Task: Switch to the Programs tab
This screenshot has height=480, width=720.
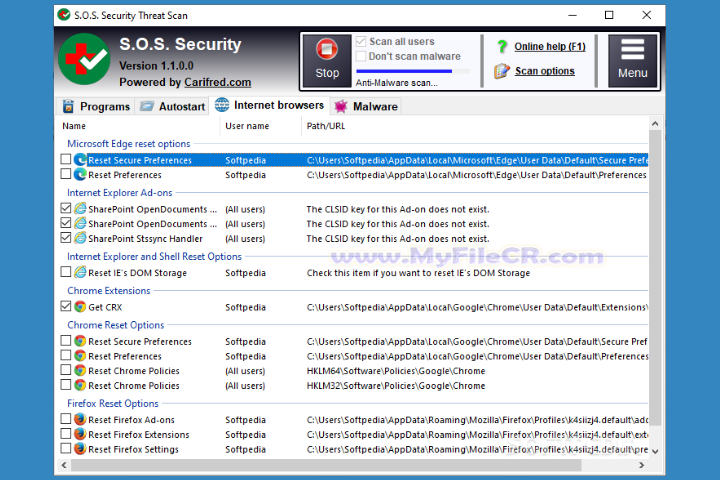Action: [x=96, y=107]
